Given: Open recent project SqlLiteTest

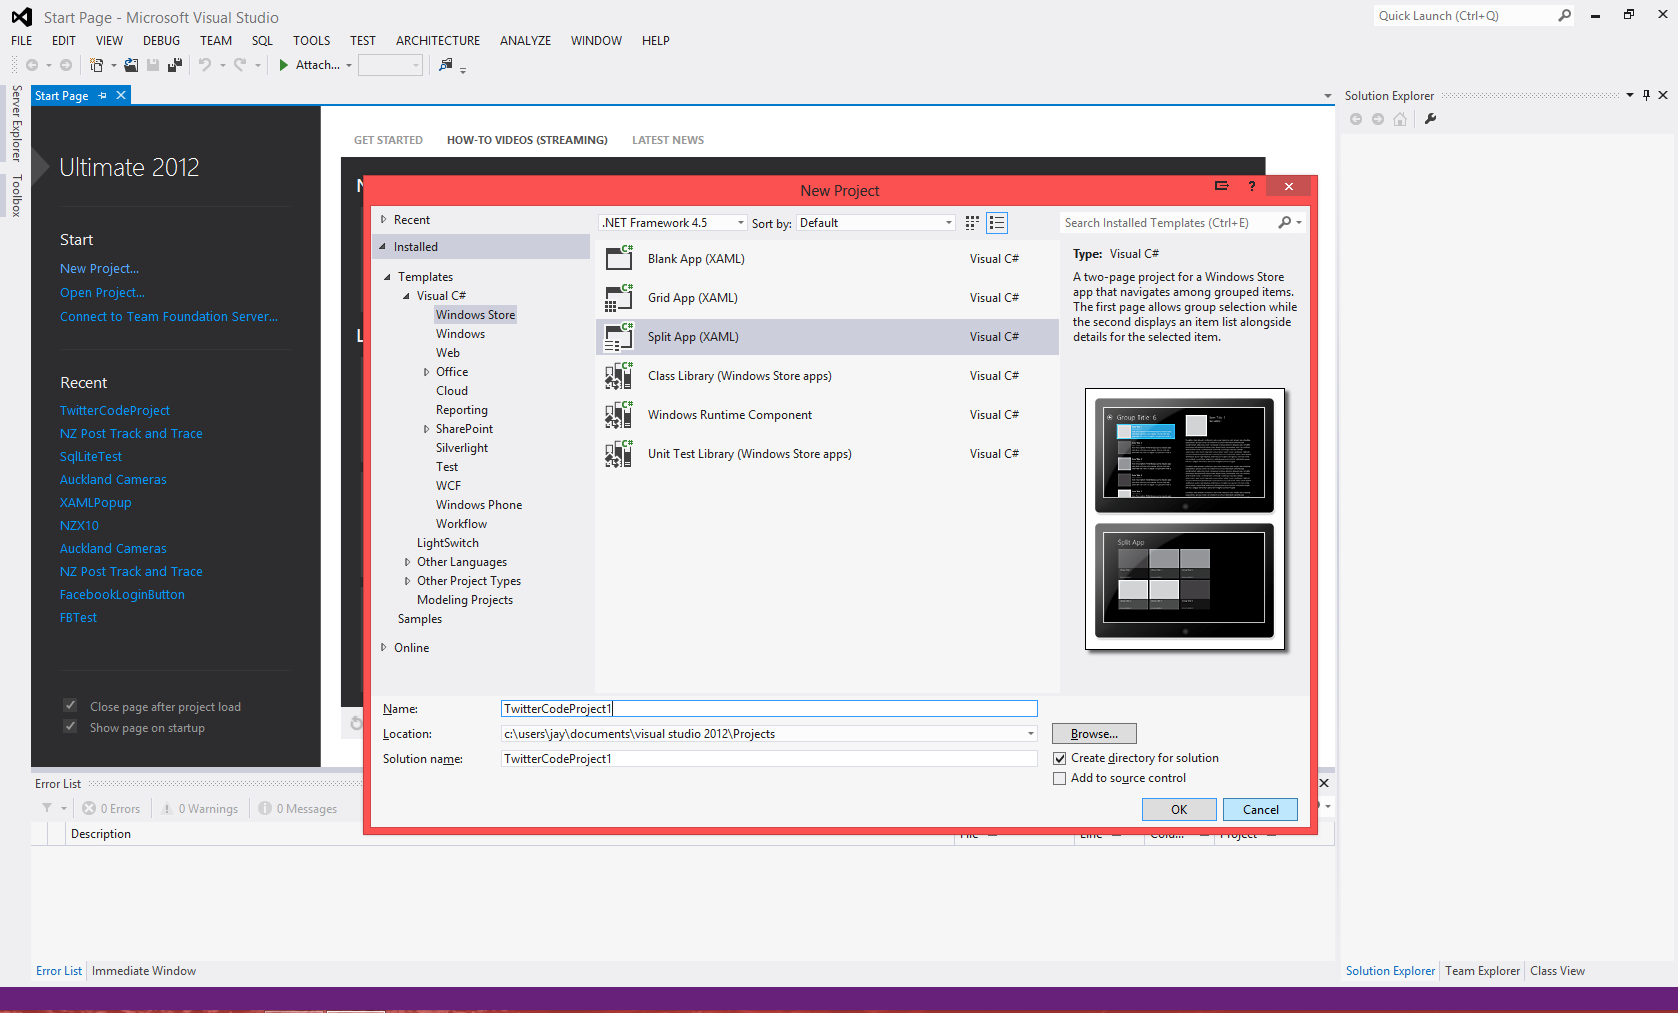Looking at the screenshot, I should [x=91, y=456].
